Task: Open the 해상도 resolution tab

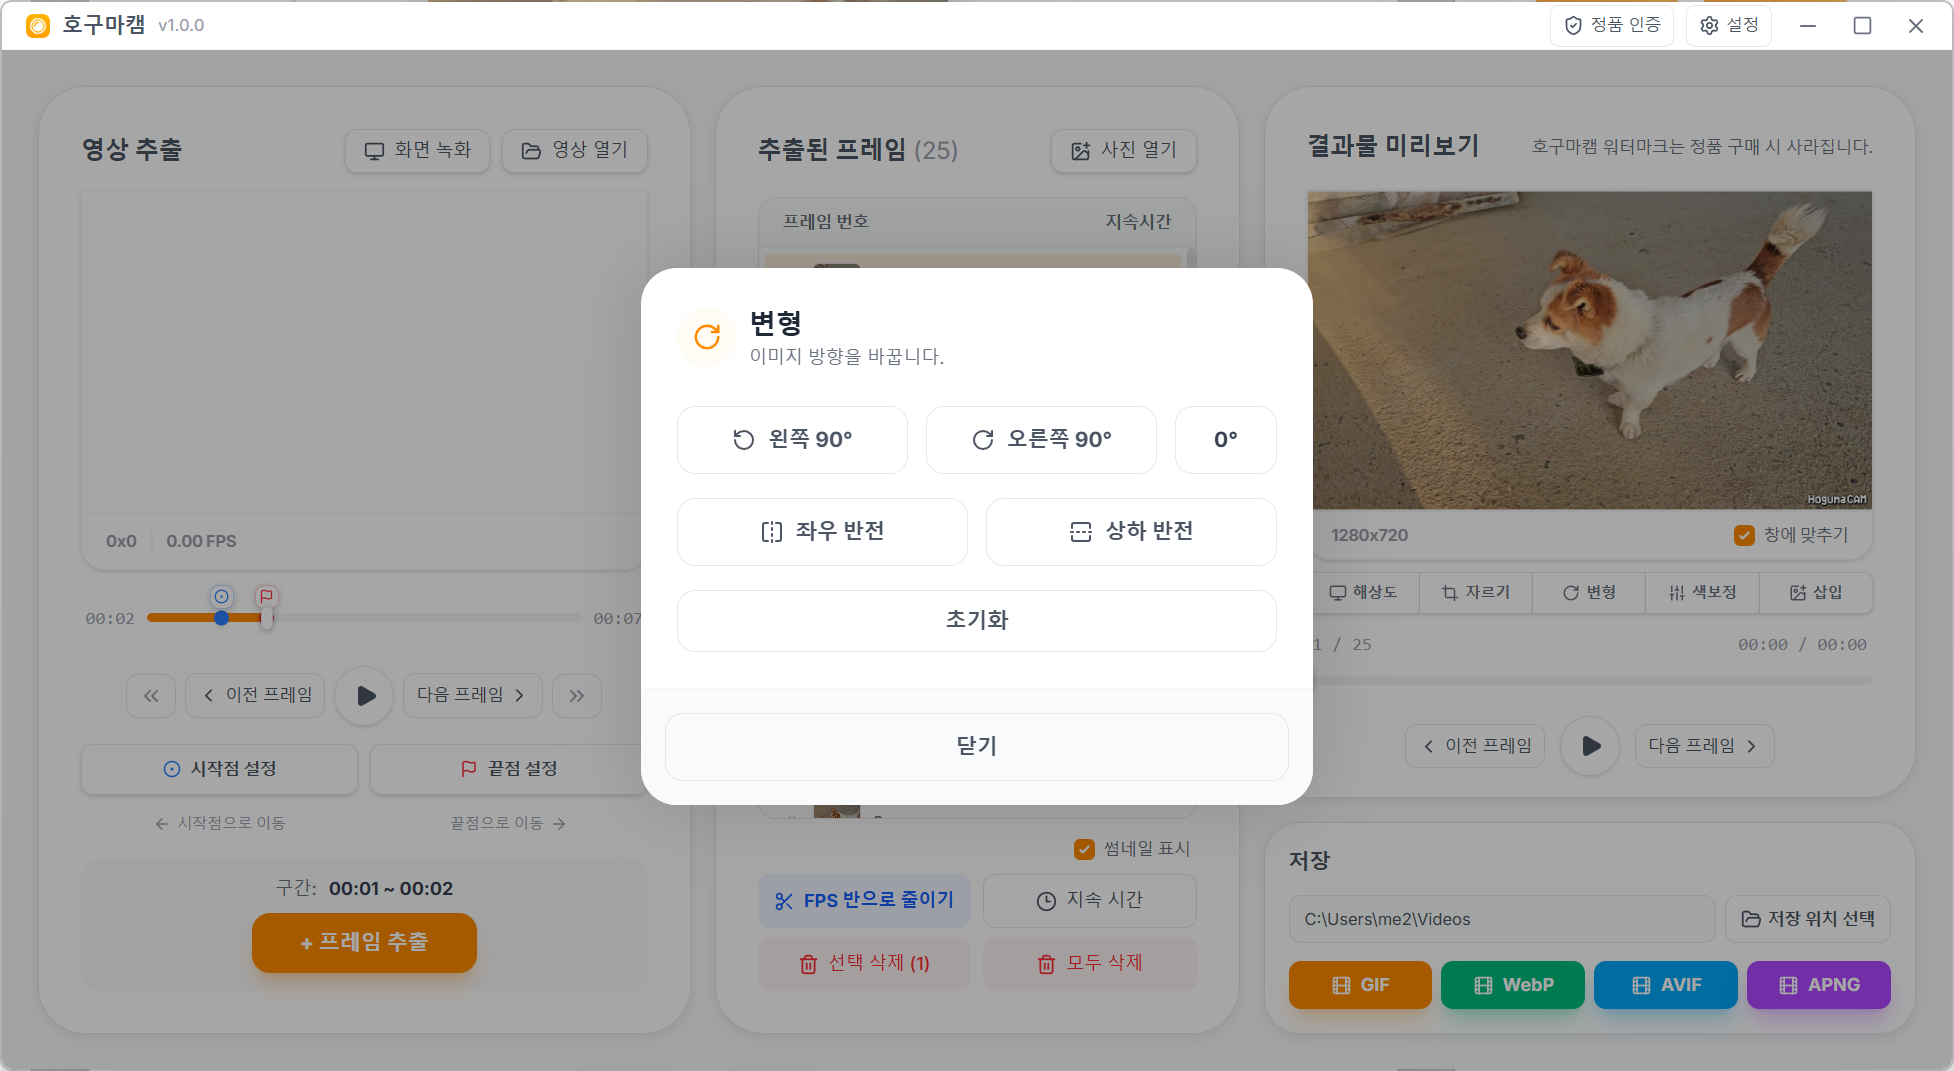Action: [x=1363, y=593]
